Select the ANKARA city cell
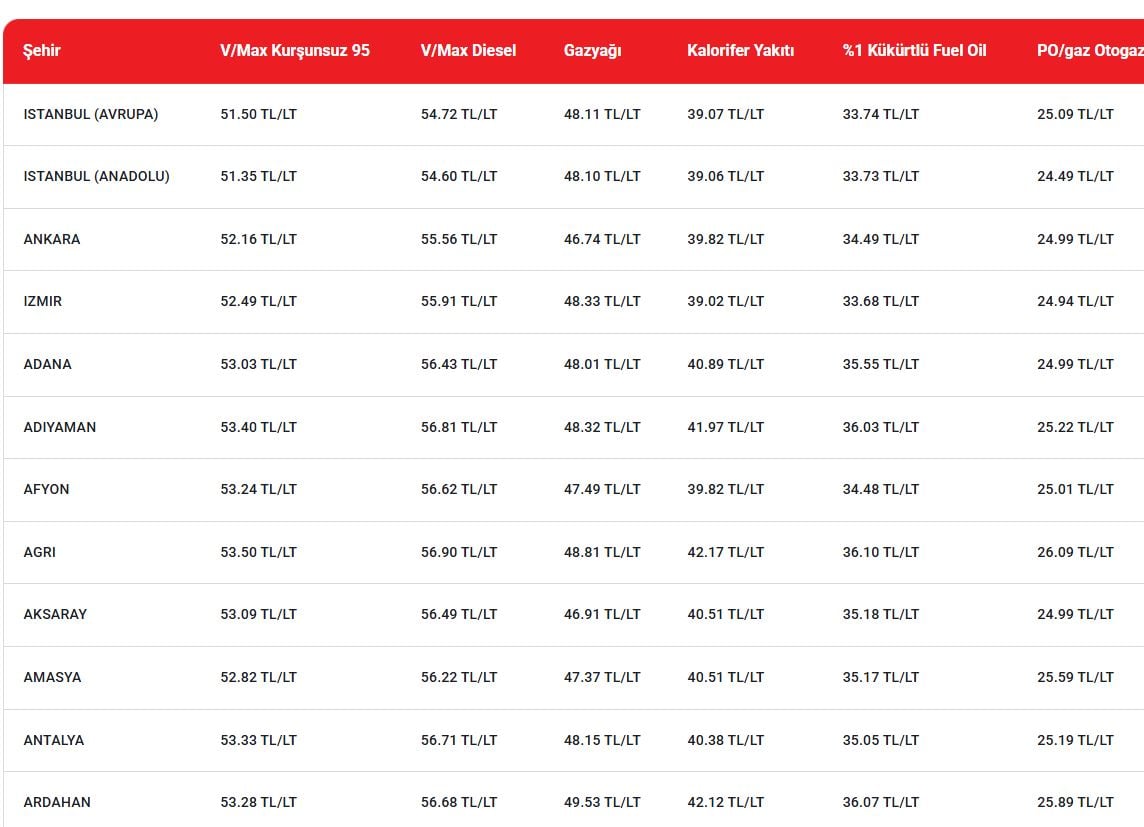The width and height of the screenshot is (1144, 827). pyautogui.click(x=52, y=239)
